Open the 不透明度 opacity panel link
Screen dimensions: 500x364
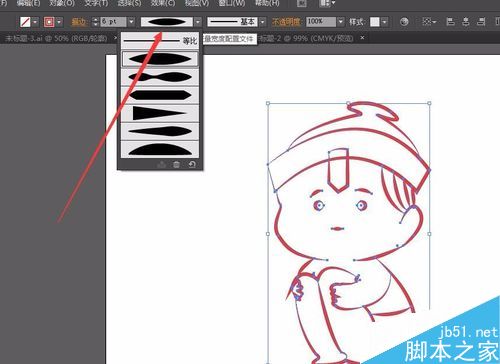286,22
